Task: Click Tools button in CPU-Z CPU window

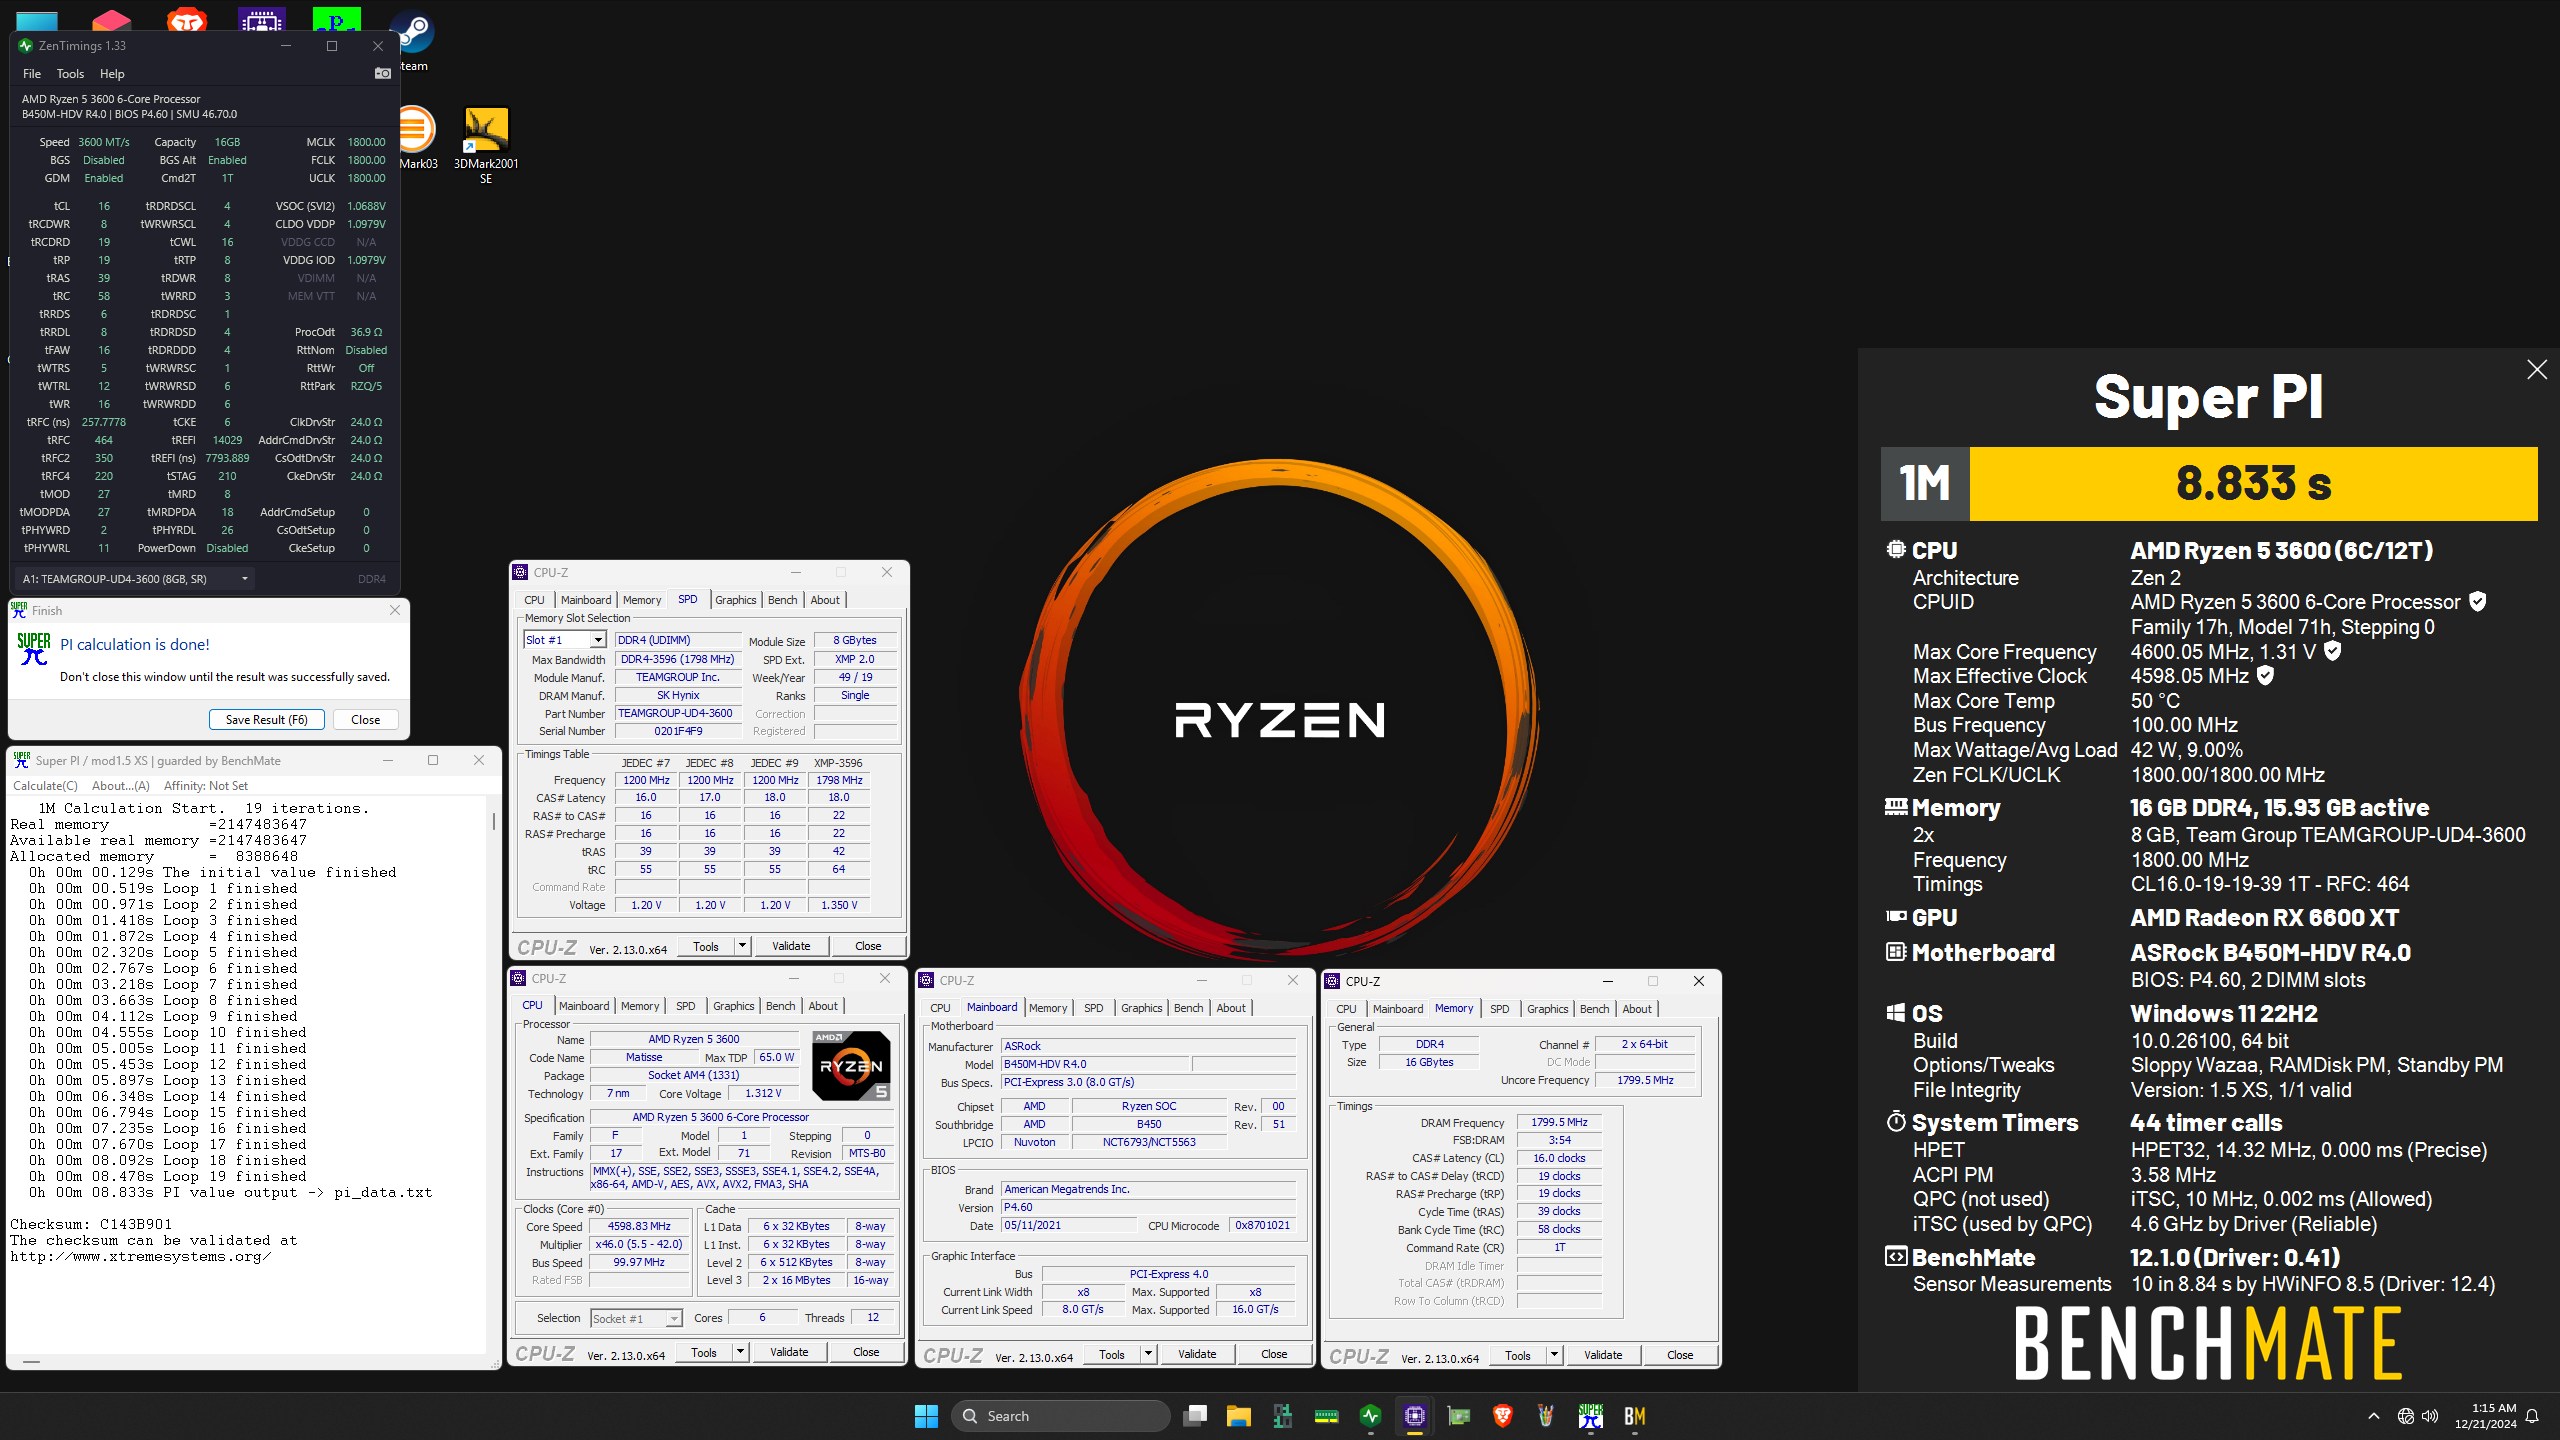Action: [704, 1352]
